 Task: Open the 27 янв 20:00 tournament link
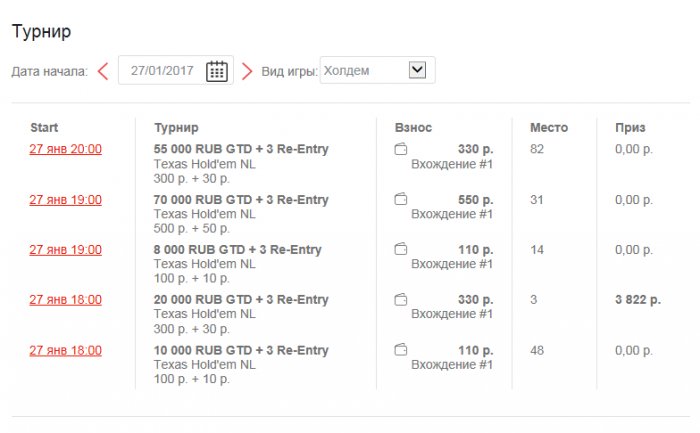(x=65, y=150)
